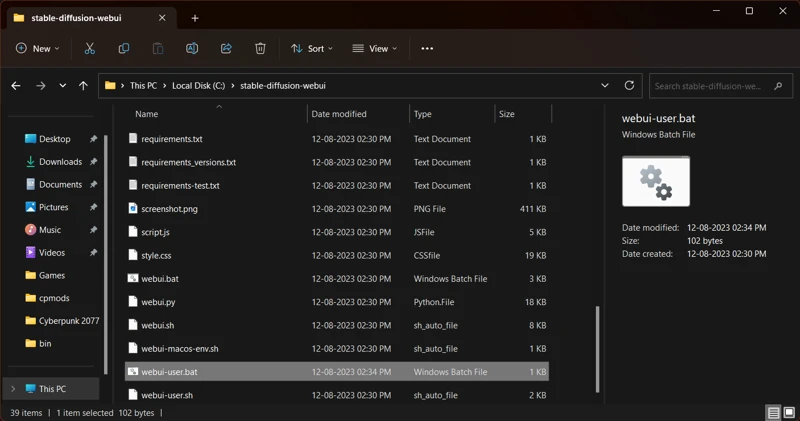Click the Documents icon in sidebar
800x421 pixels.
coord(31,184)
